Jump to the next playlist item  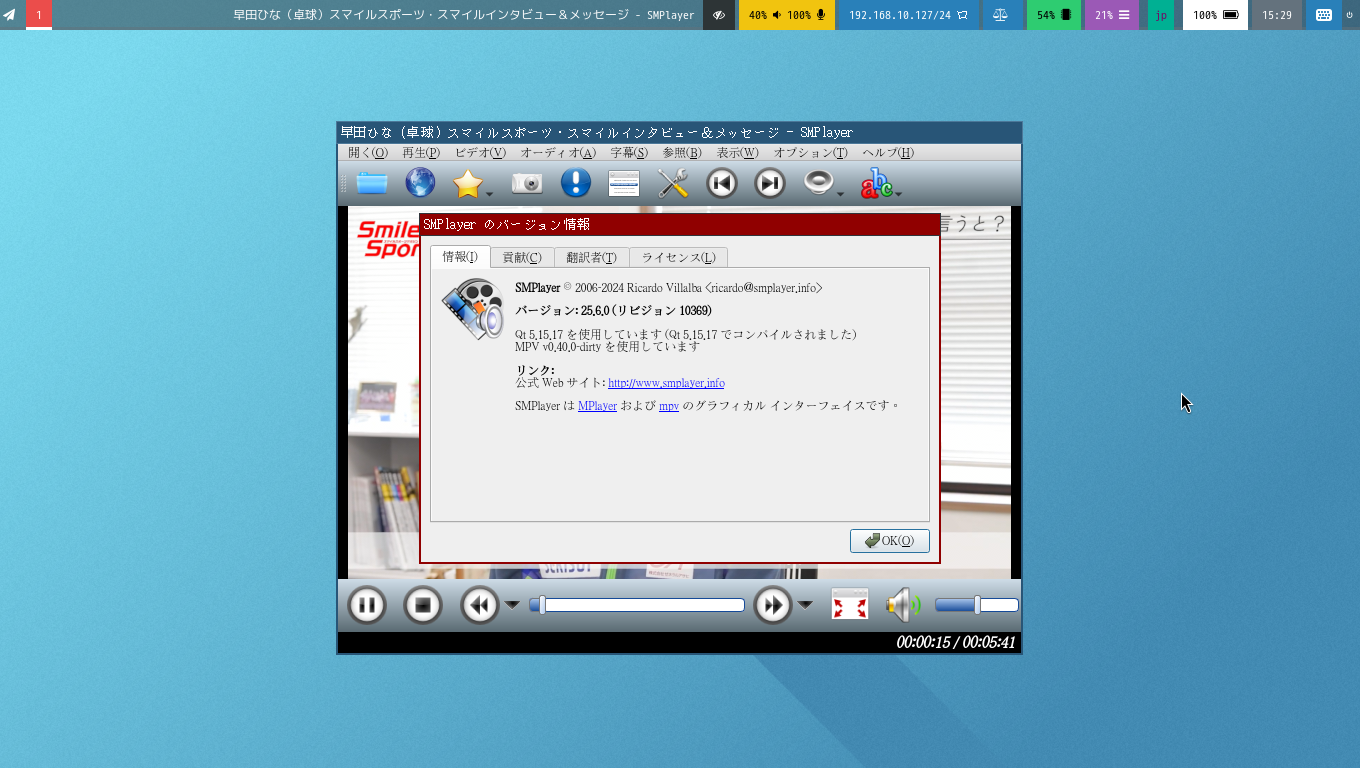(x=770, y=183)
